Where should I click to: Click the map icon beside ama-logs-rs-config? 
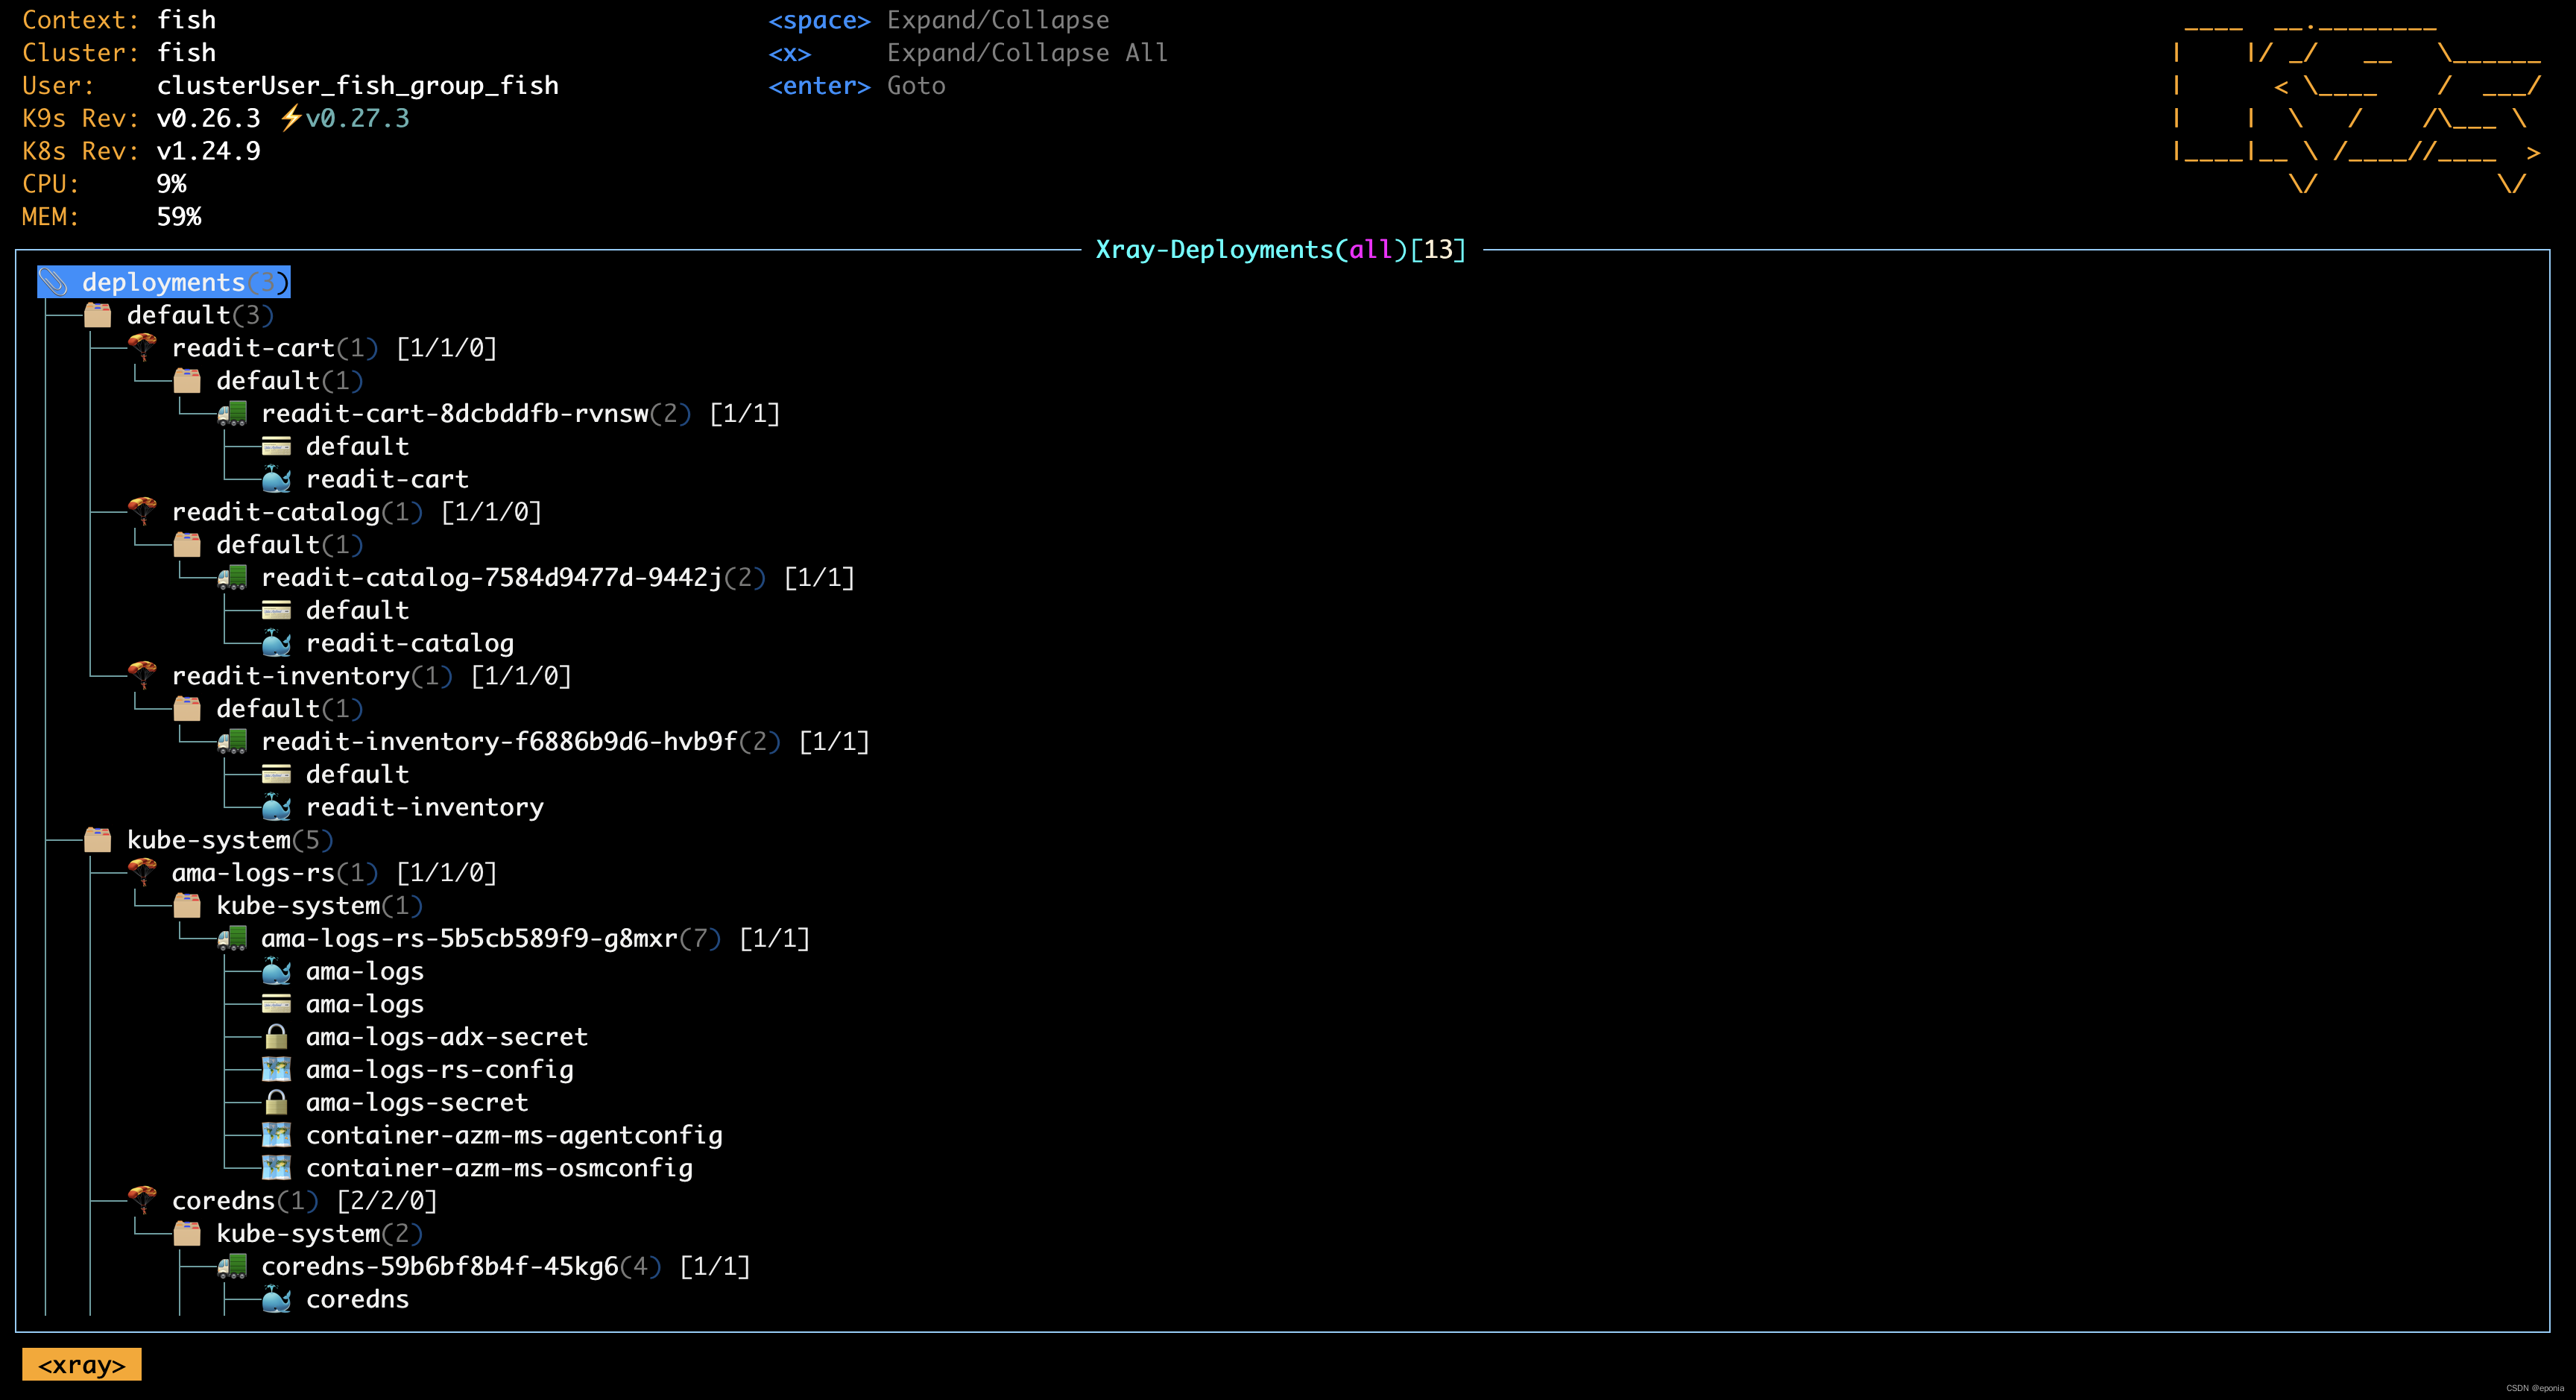(276, 1069)
